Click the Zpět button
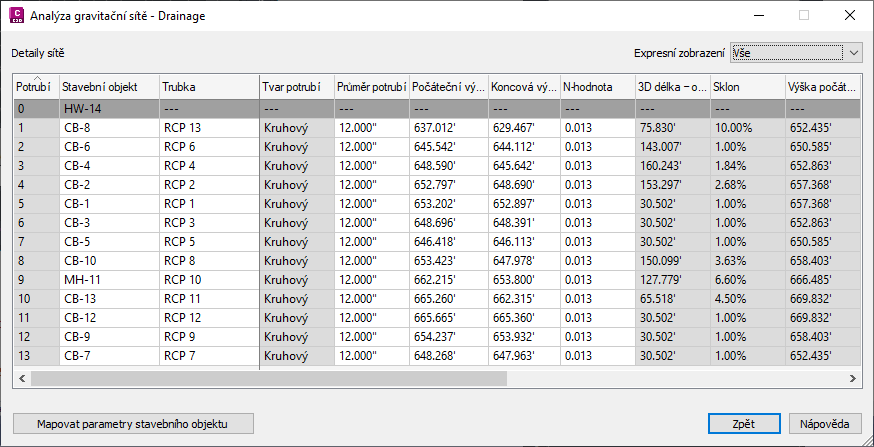 click(746, 424)
